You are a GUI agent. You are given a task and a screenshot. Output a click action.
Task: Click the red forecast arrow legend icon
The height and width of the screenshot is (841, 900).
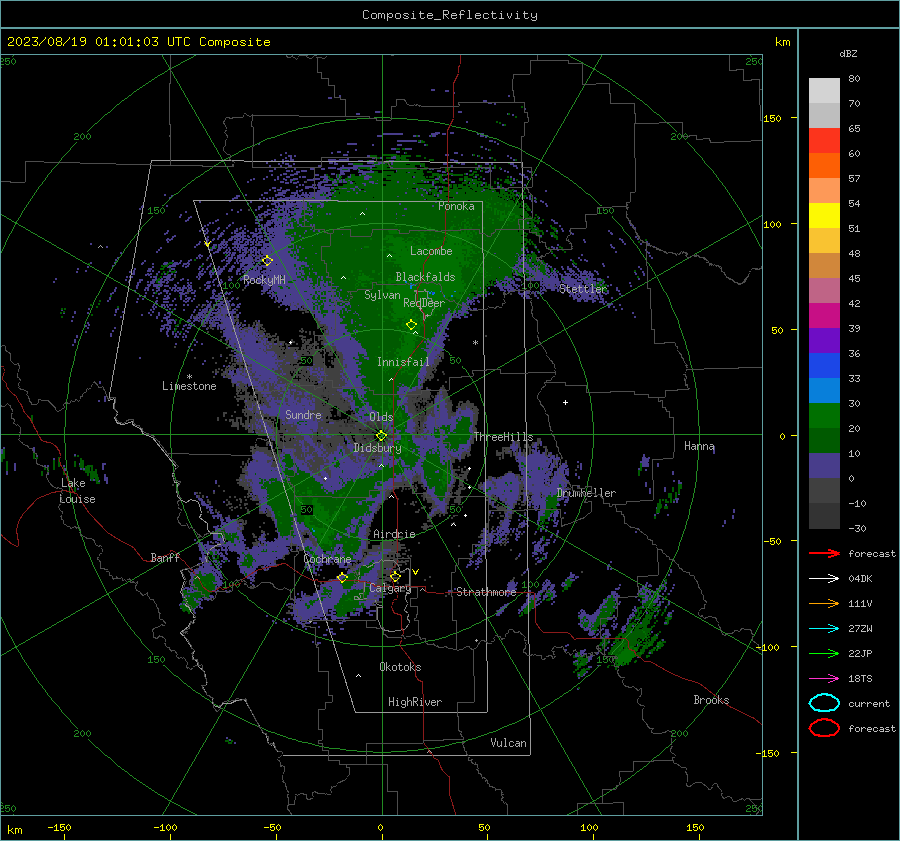(x=824, y=553)
